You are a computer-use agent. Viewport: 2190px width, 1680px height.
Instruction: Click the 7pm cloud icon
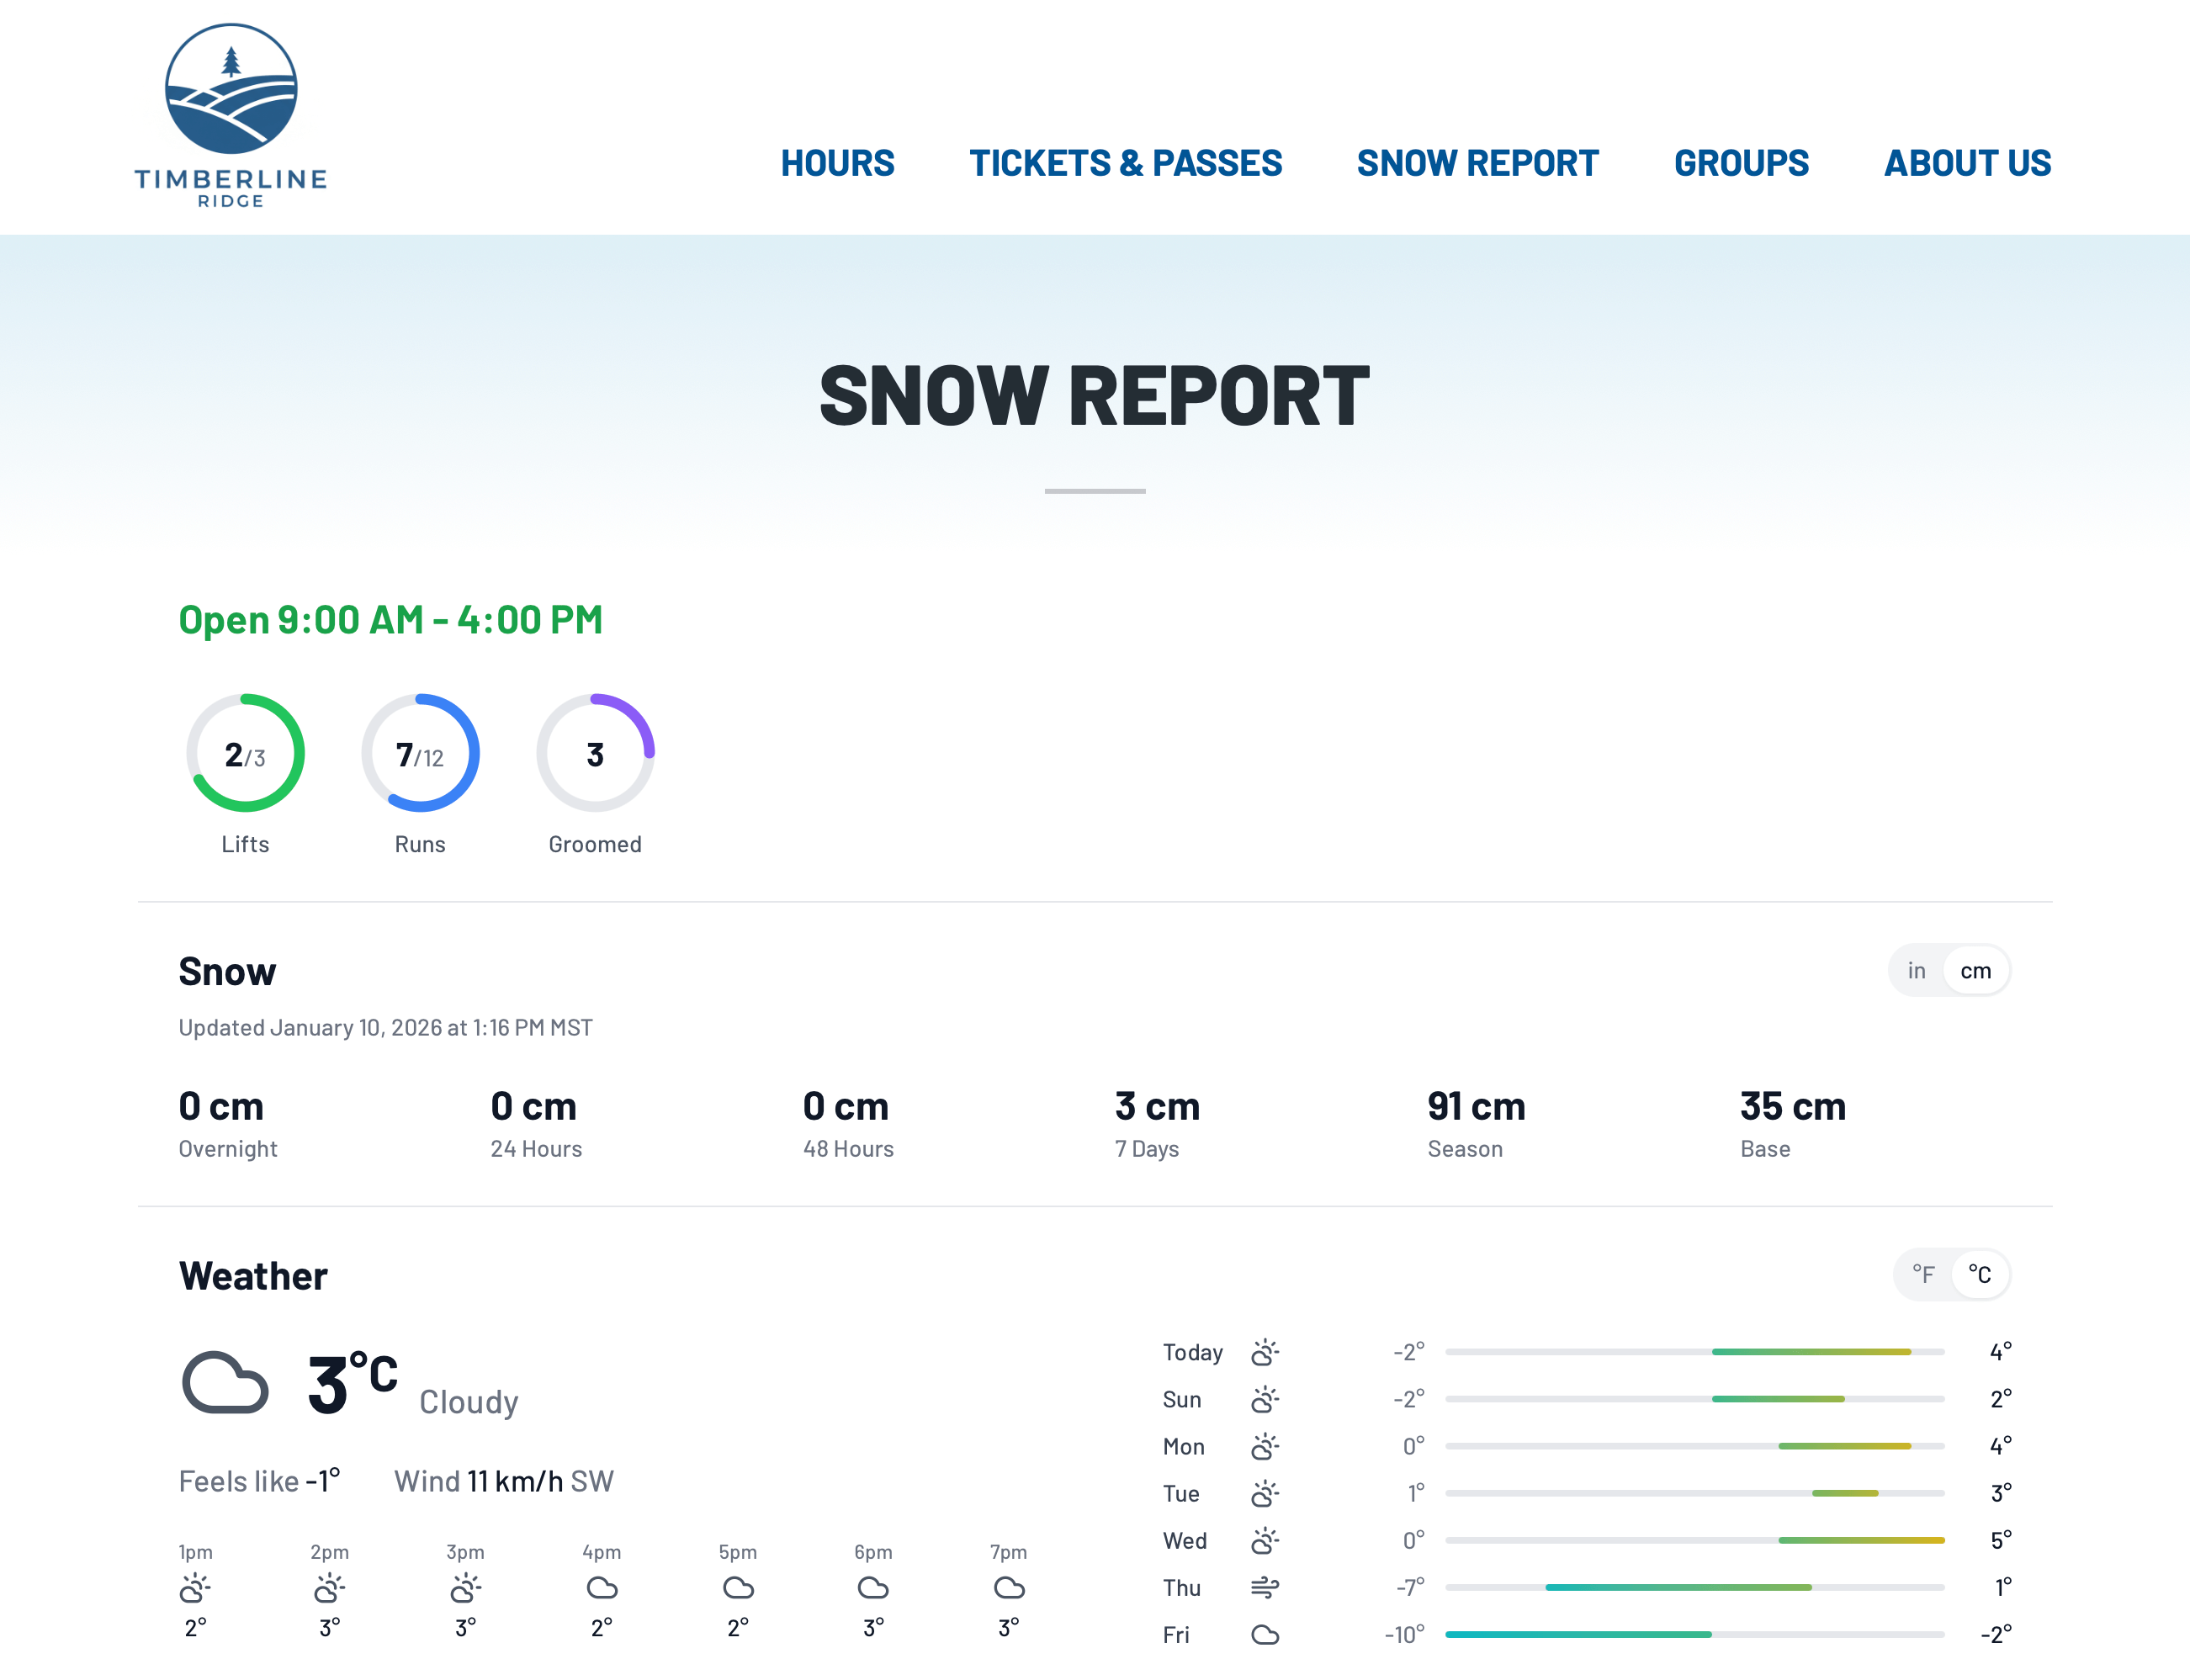[1009, 1588]
